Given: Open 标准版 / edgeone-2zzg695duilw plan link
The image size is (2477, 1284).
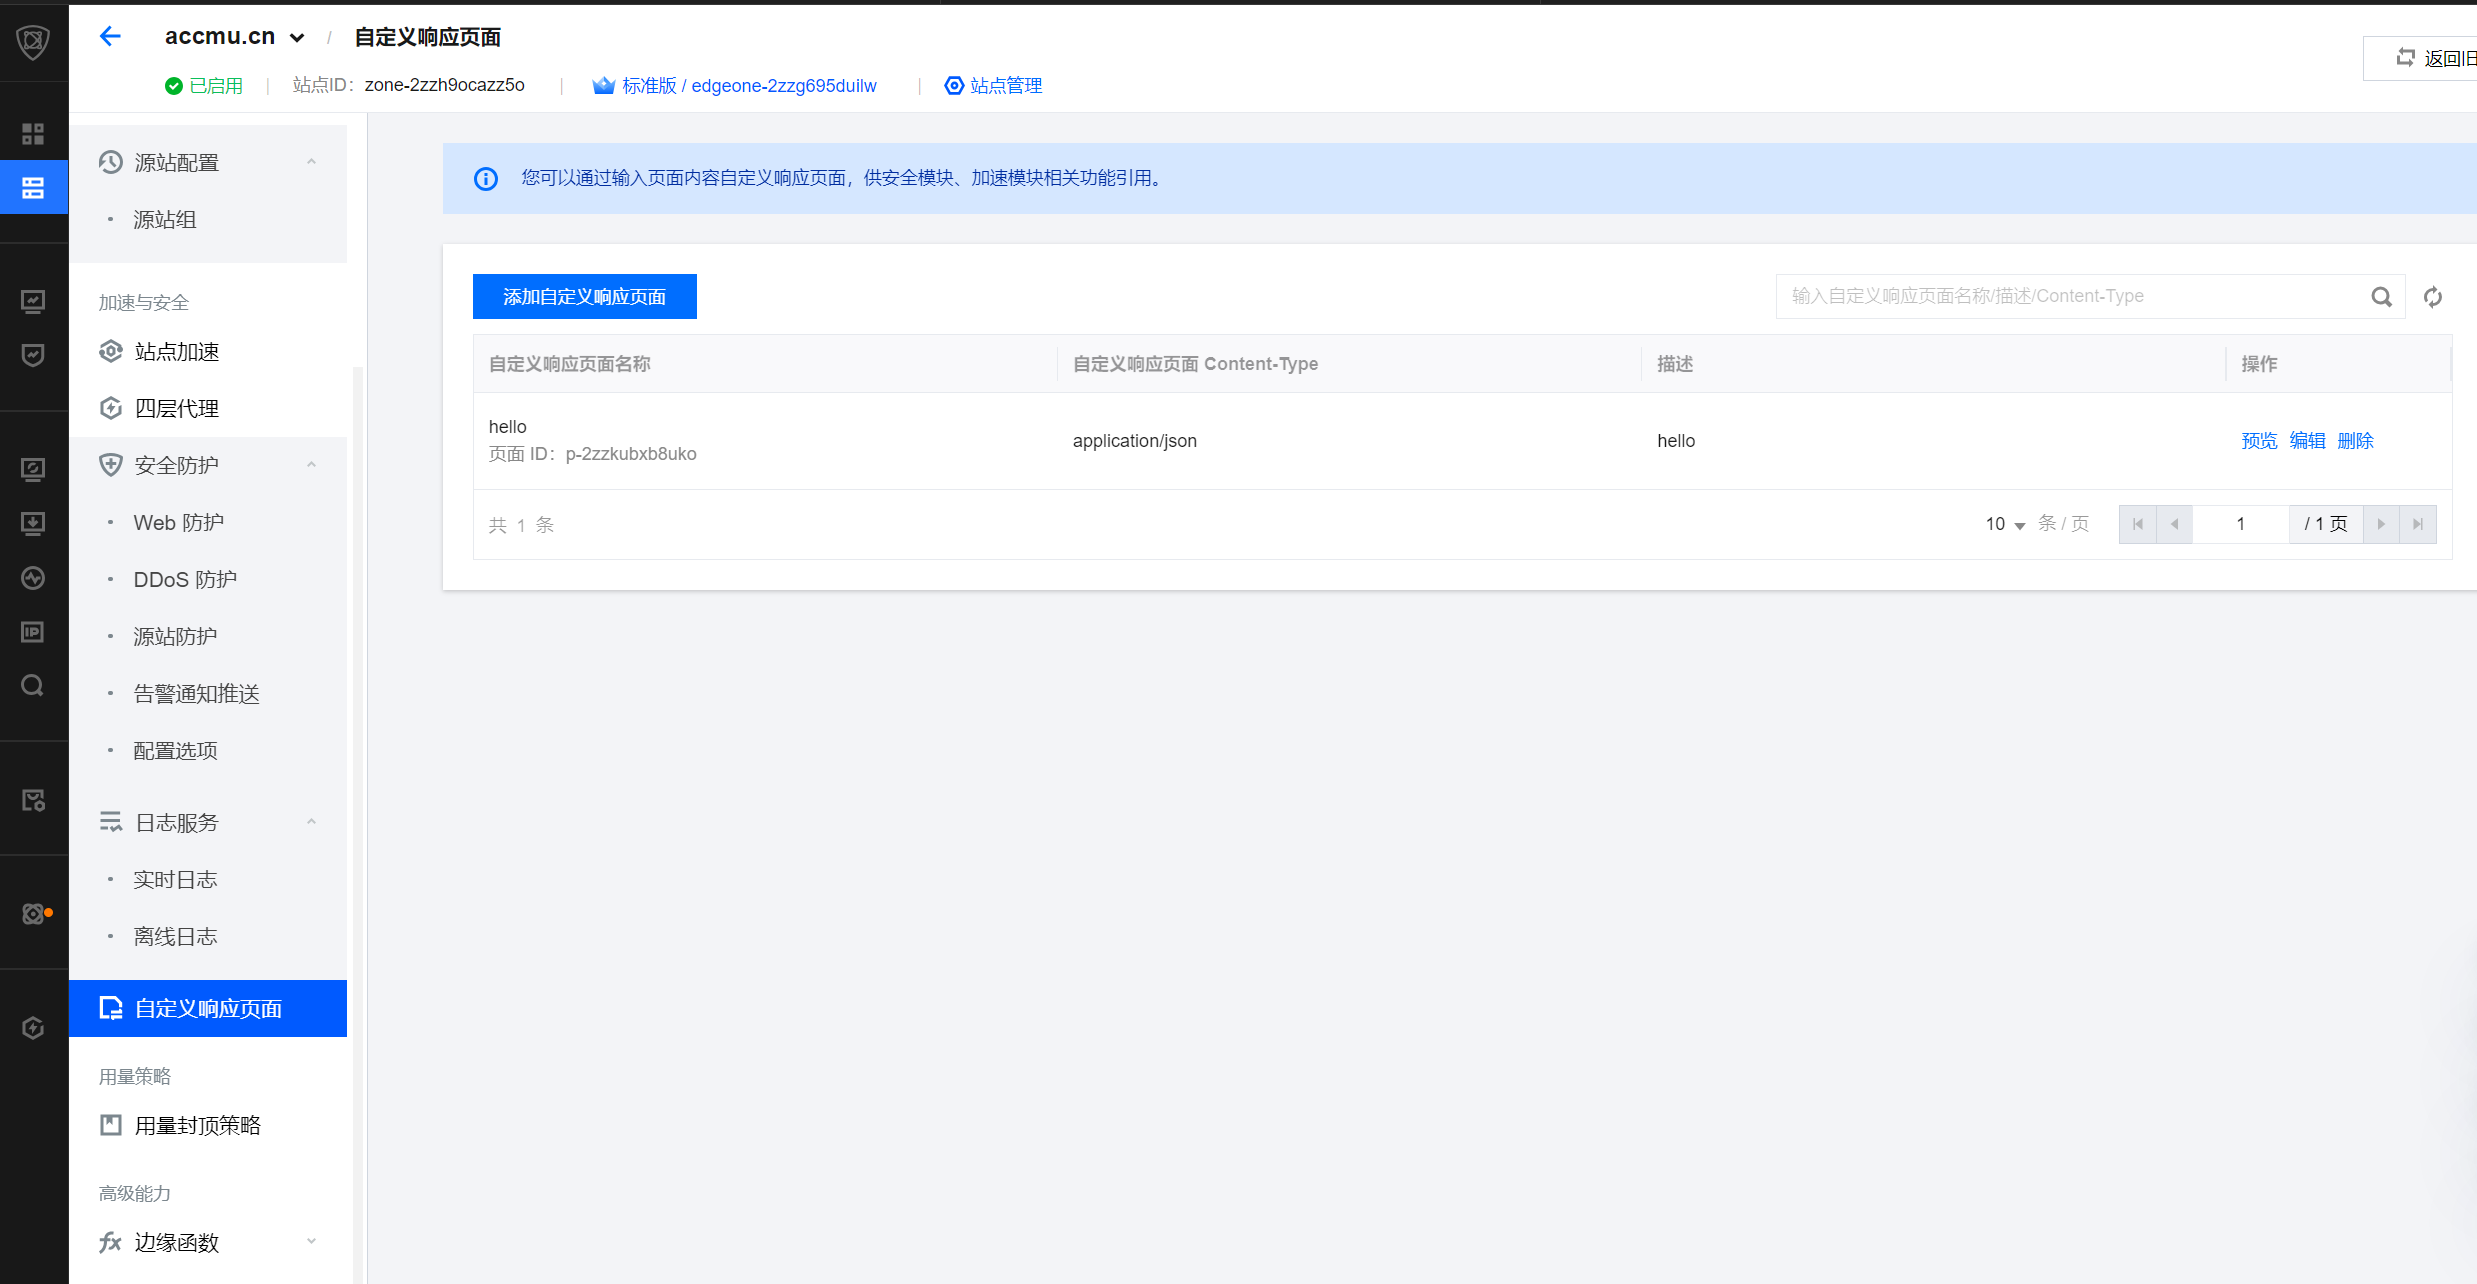Looking at the screenshot, I should click(x=749, y=86).
